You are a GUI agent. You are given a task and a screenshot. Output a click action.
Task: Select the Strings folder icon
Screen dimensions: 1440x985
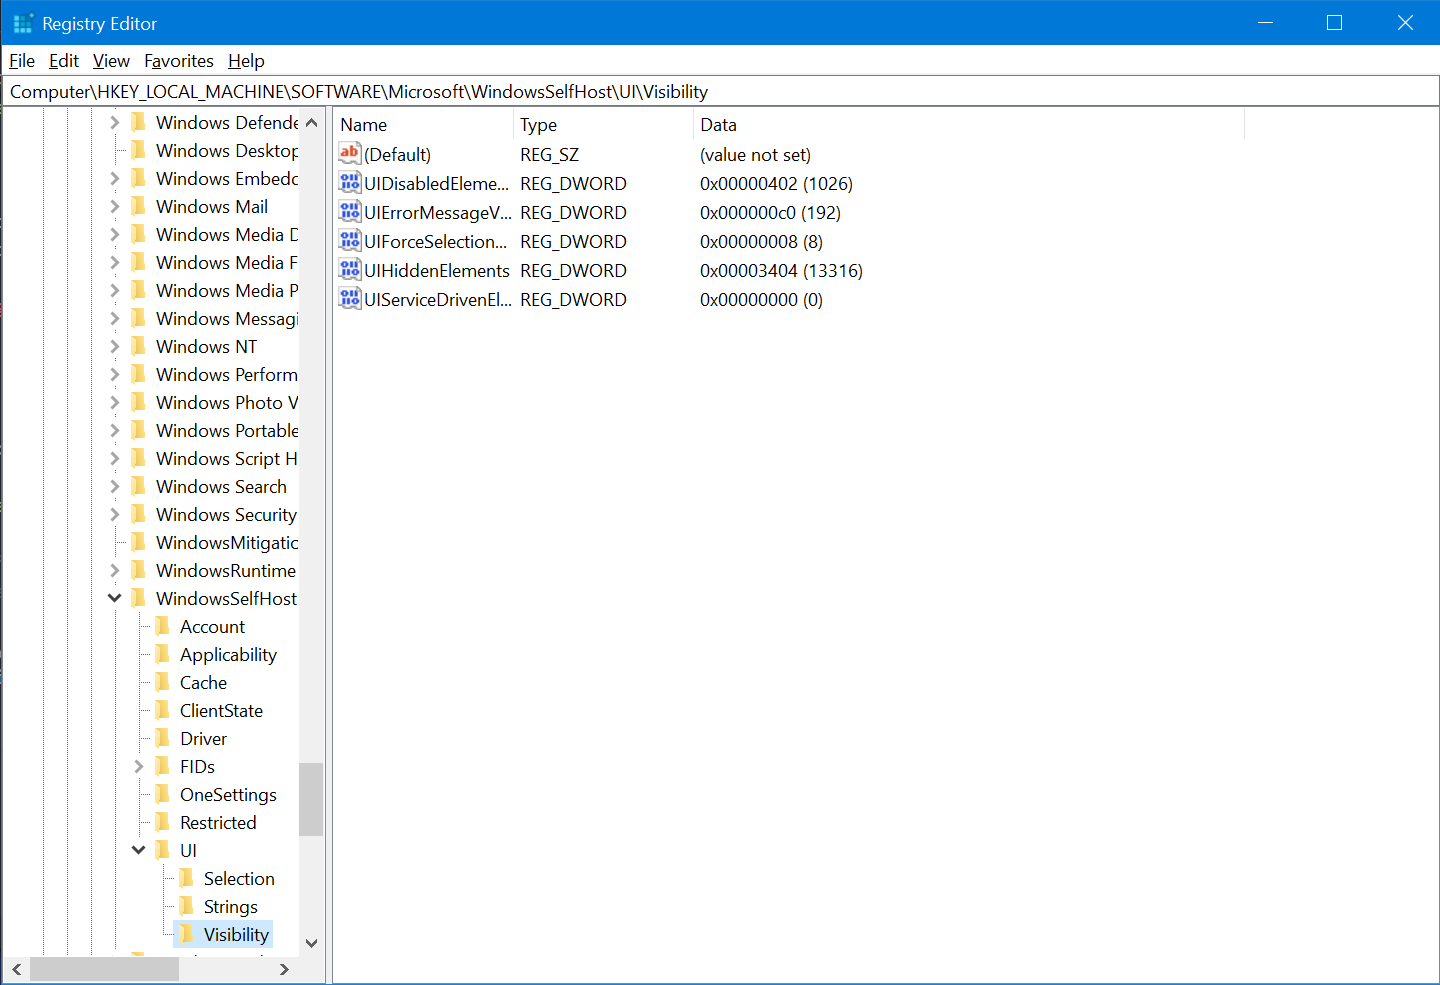(186, 906)
